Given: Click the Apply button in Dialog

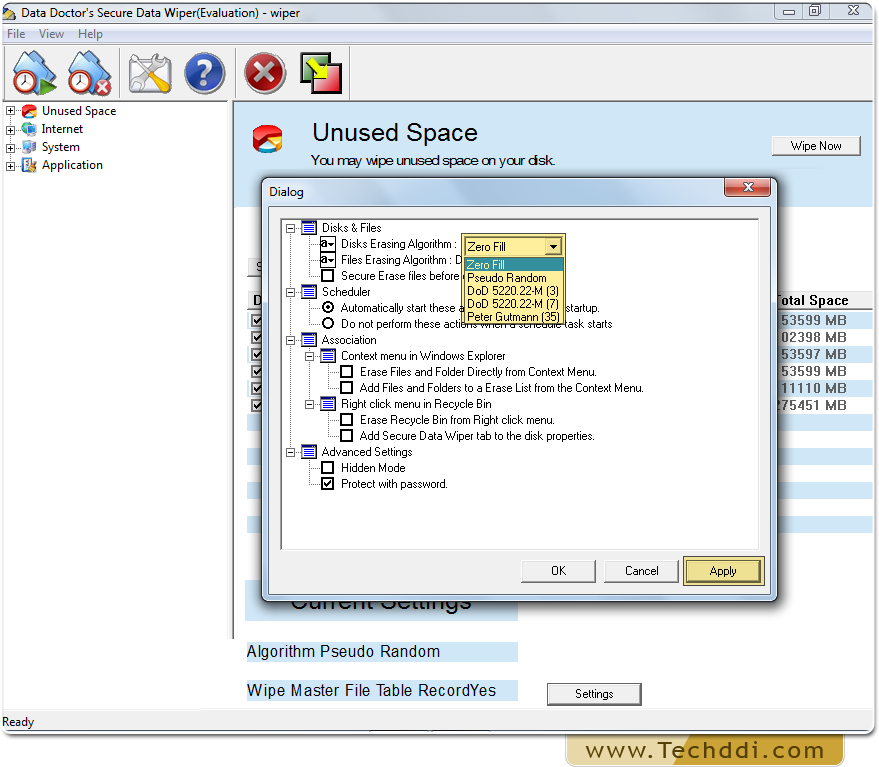Looking at the screenshot, I should tap(723, 571).
